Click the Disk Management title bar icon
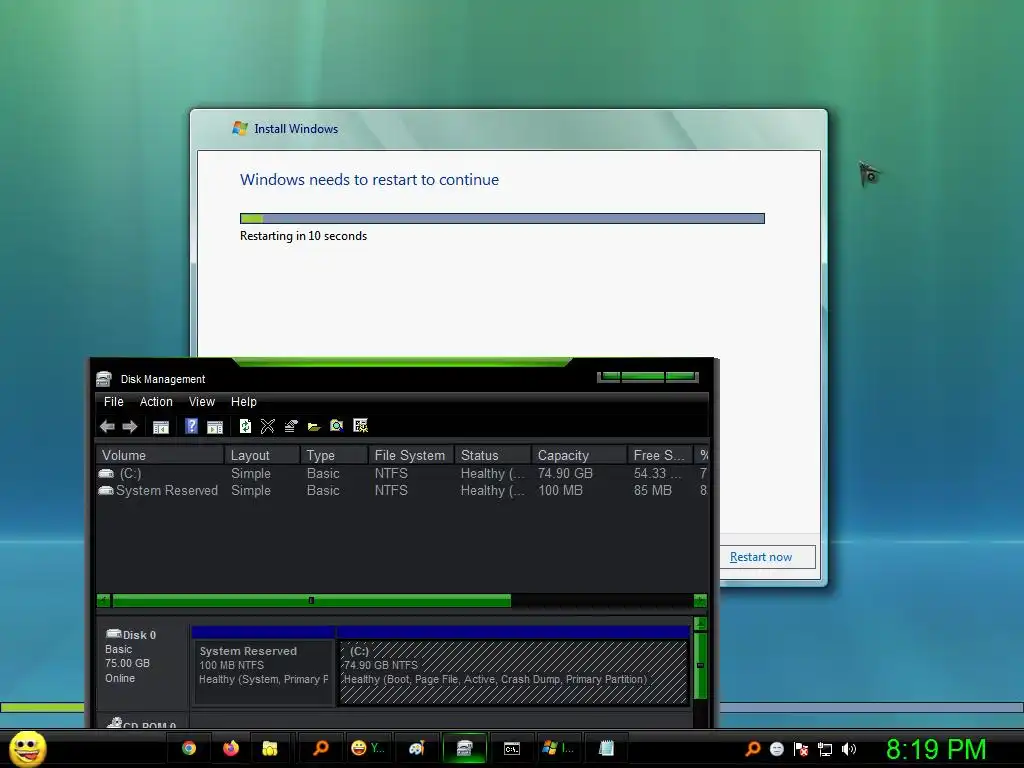1024x768 pixels. tap(104, 379)
